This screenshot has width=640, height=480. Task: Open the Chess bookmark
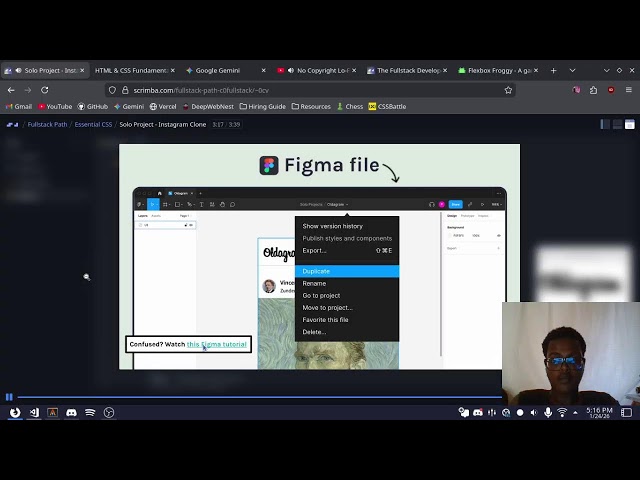pos(350,107)
